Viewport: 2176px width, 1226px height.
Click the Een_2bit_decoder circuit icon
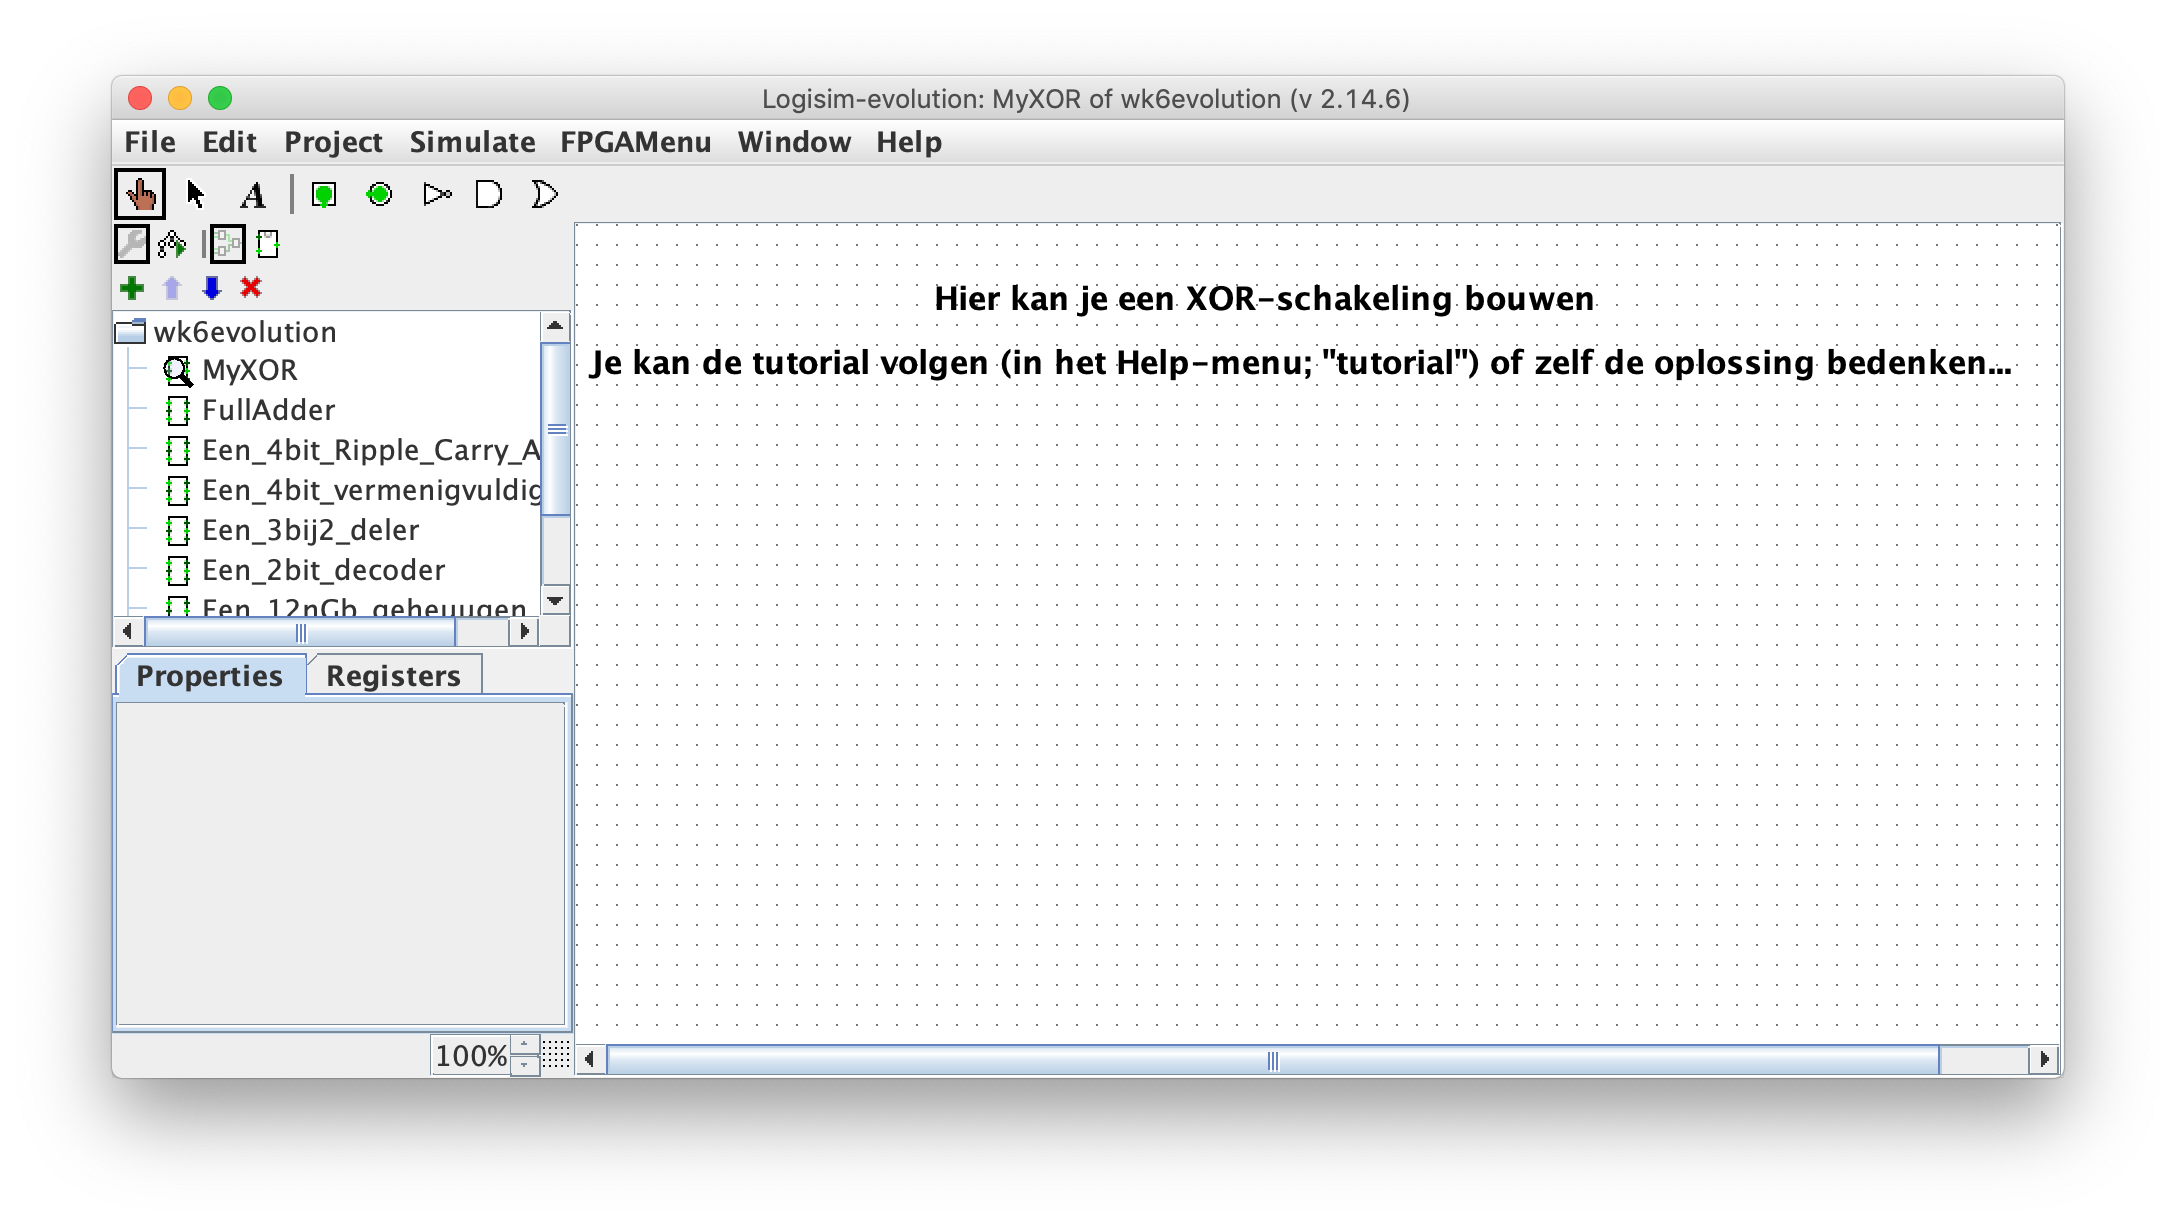point(178,570)
